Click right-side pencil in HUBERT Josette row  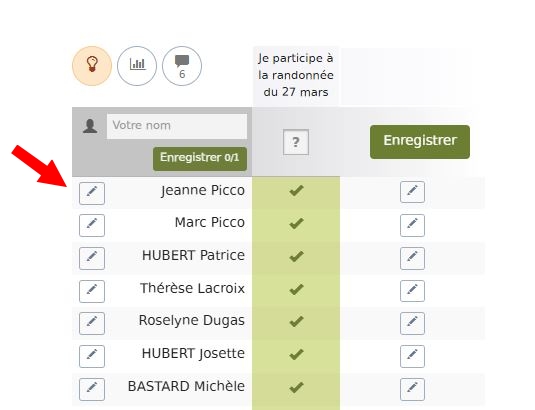412,356
